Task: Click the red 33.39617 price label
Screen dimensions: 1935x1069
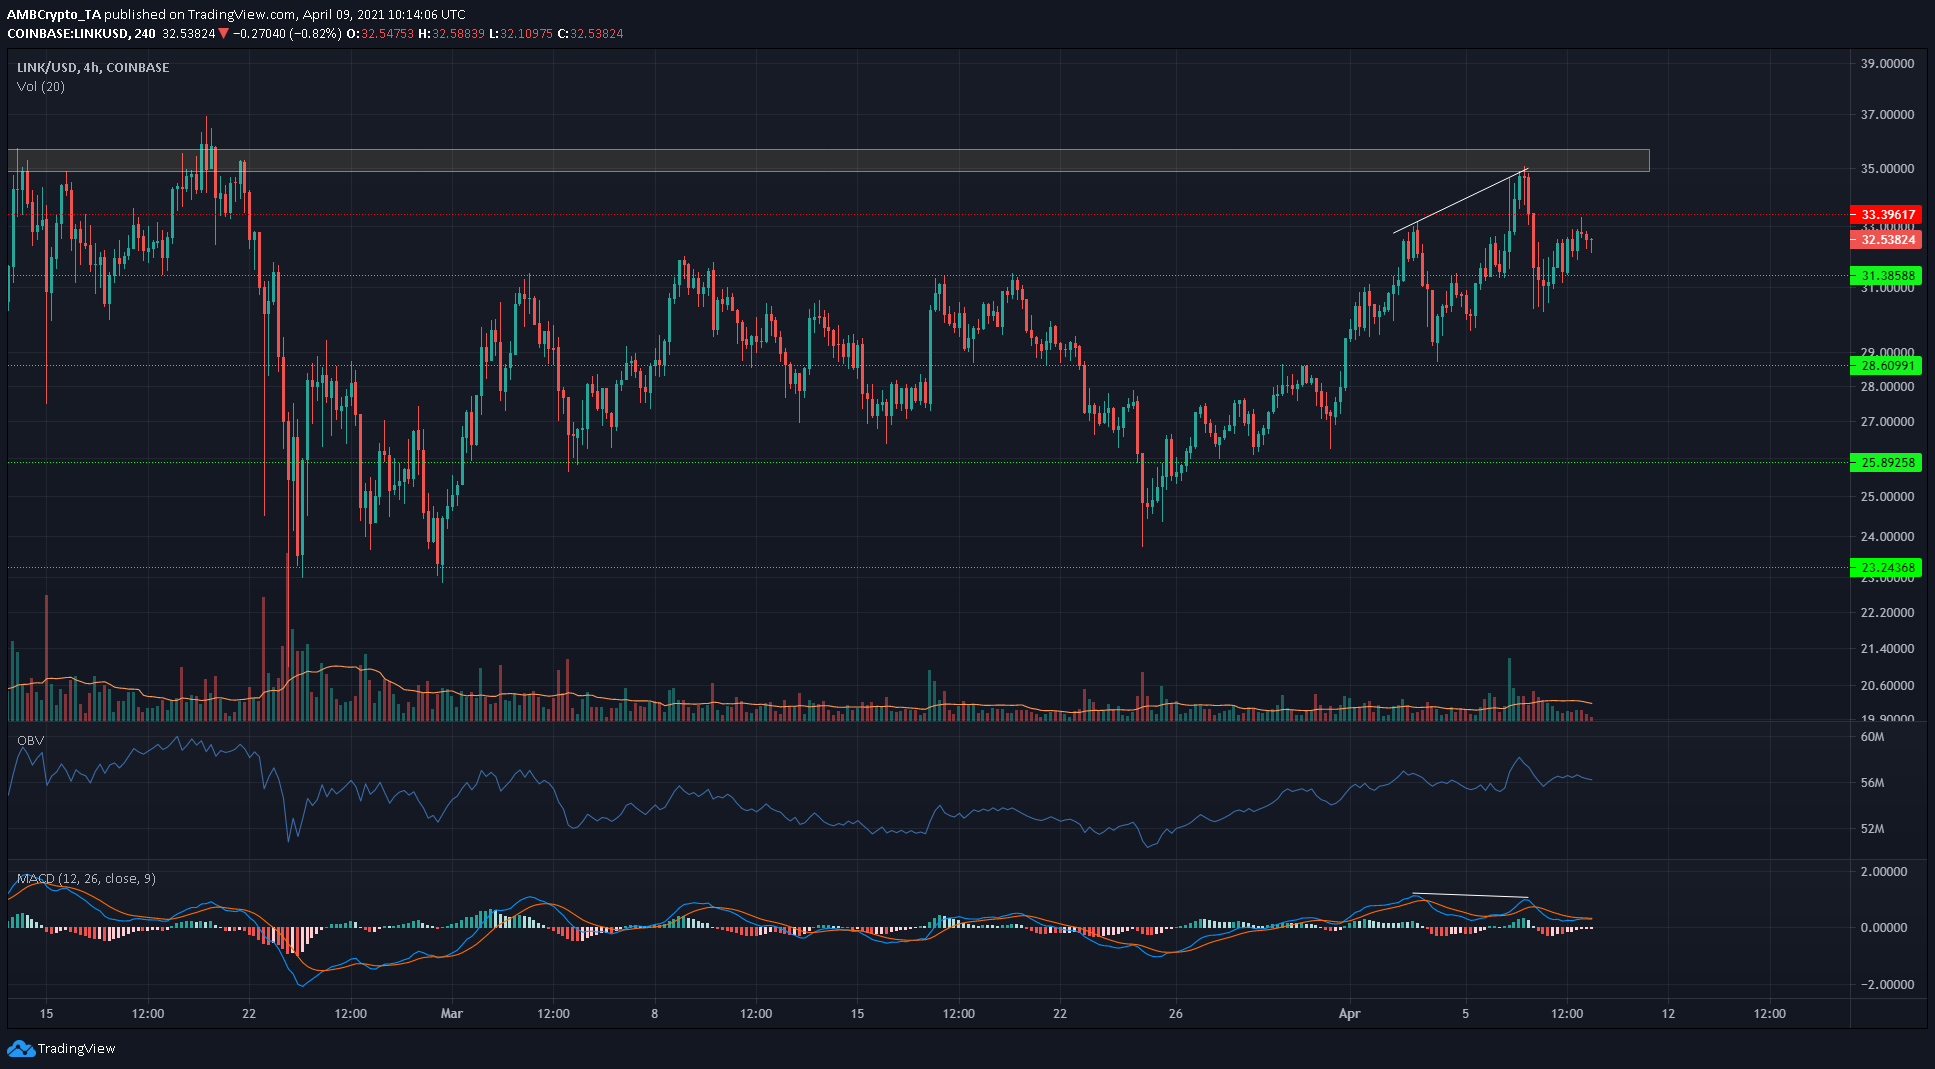Action: (x=1886, y=215)
